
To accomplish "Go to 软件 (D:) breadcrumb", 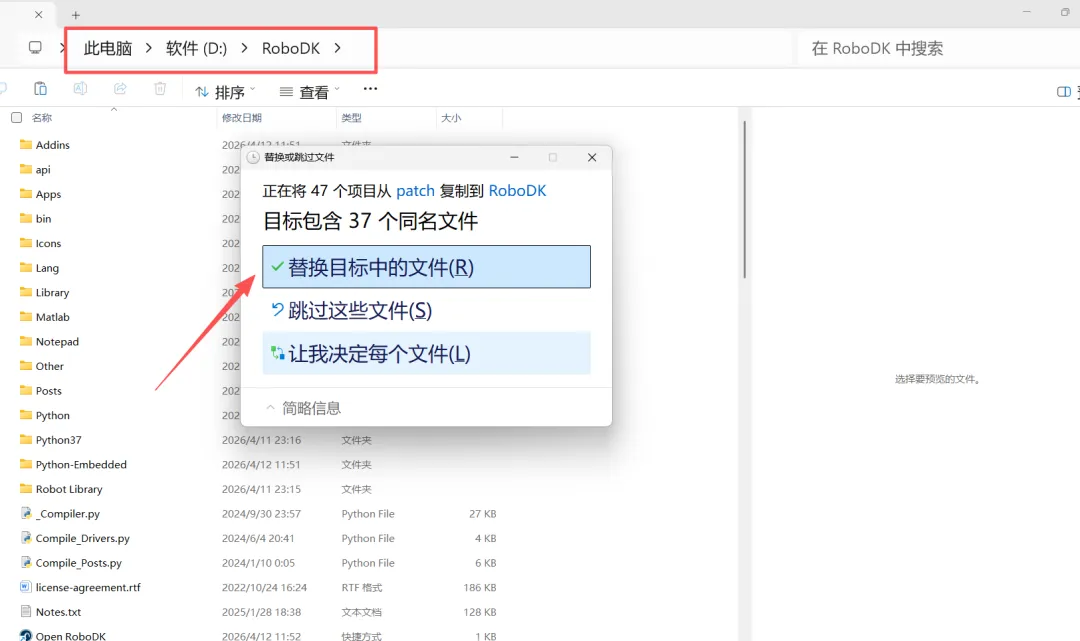I will [196, 48].
